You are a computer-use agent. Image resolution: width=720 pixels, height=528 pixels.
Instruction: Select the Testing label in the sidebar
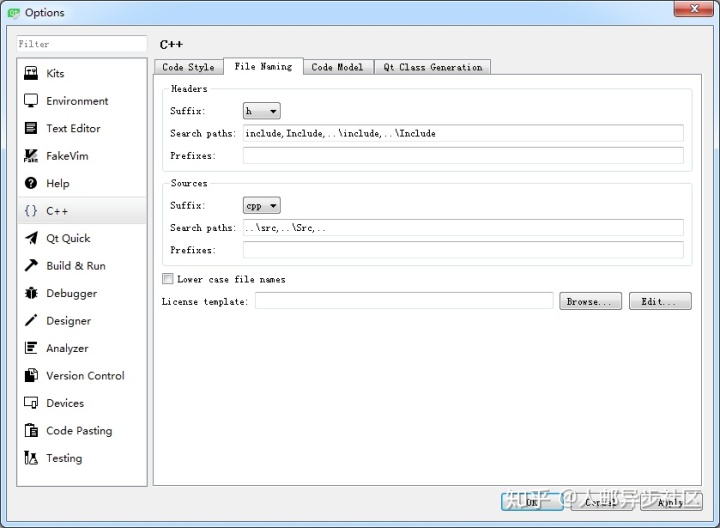click(x=64, y=458)
